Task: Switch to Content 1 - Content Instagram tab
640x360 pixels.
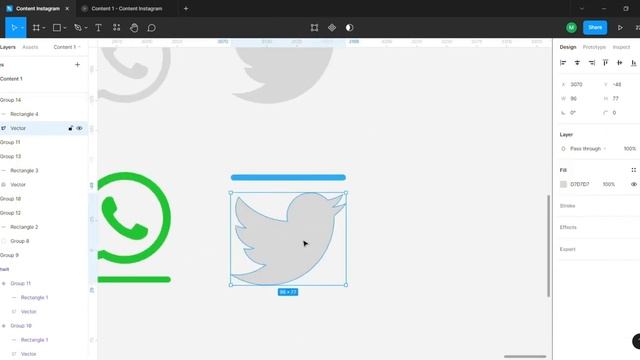Action: tap(127, 8)
